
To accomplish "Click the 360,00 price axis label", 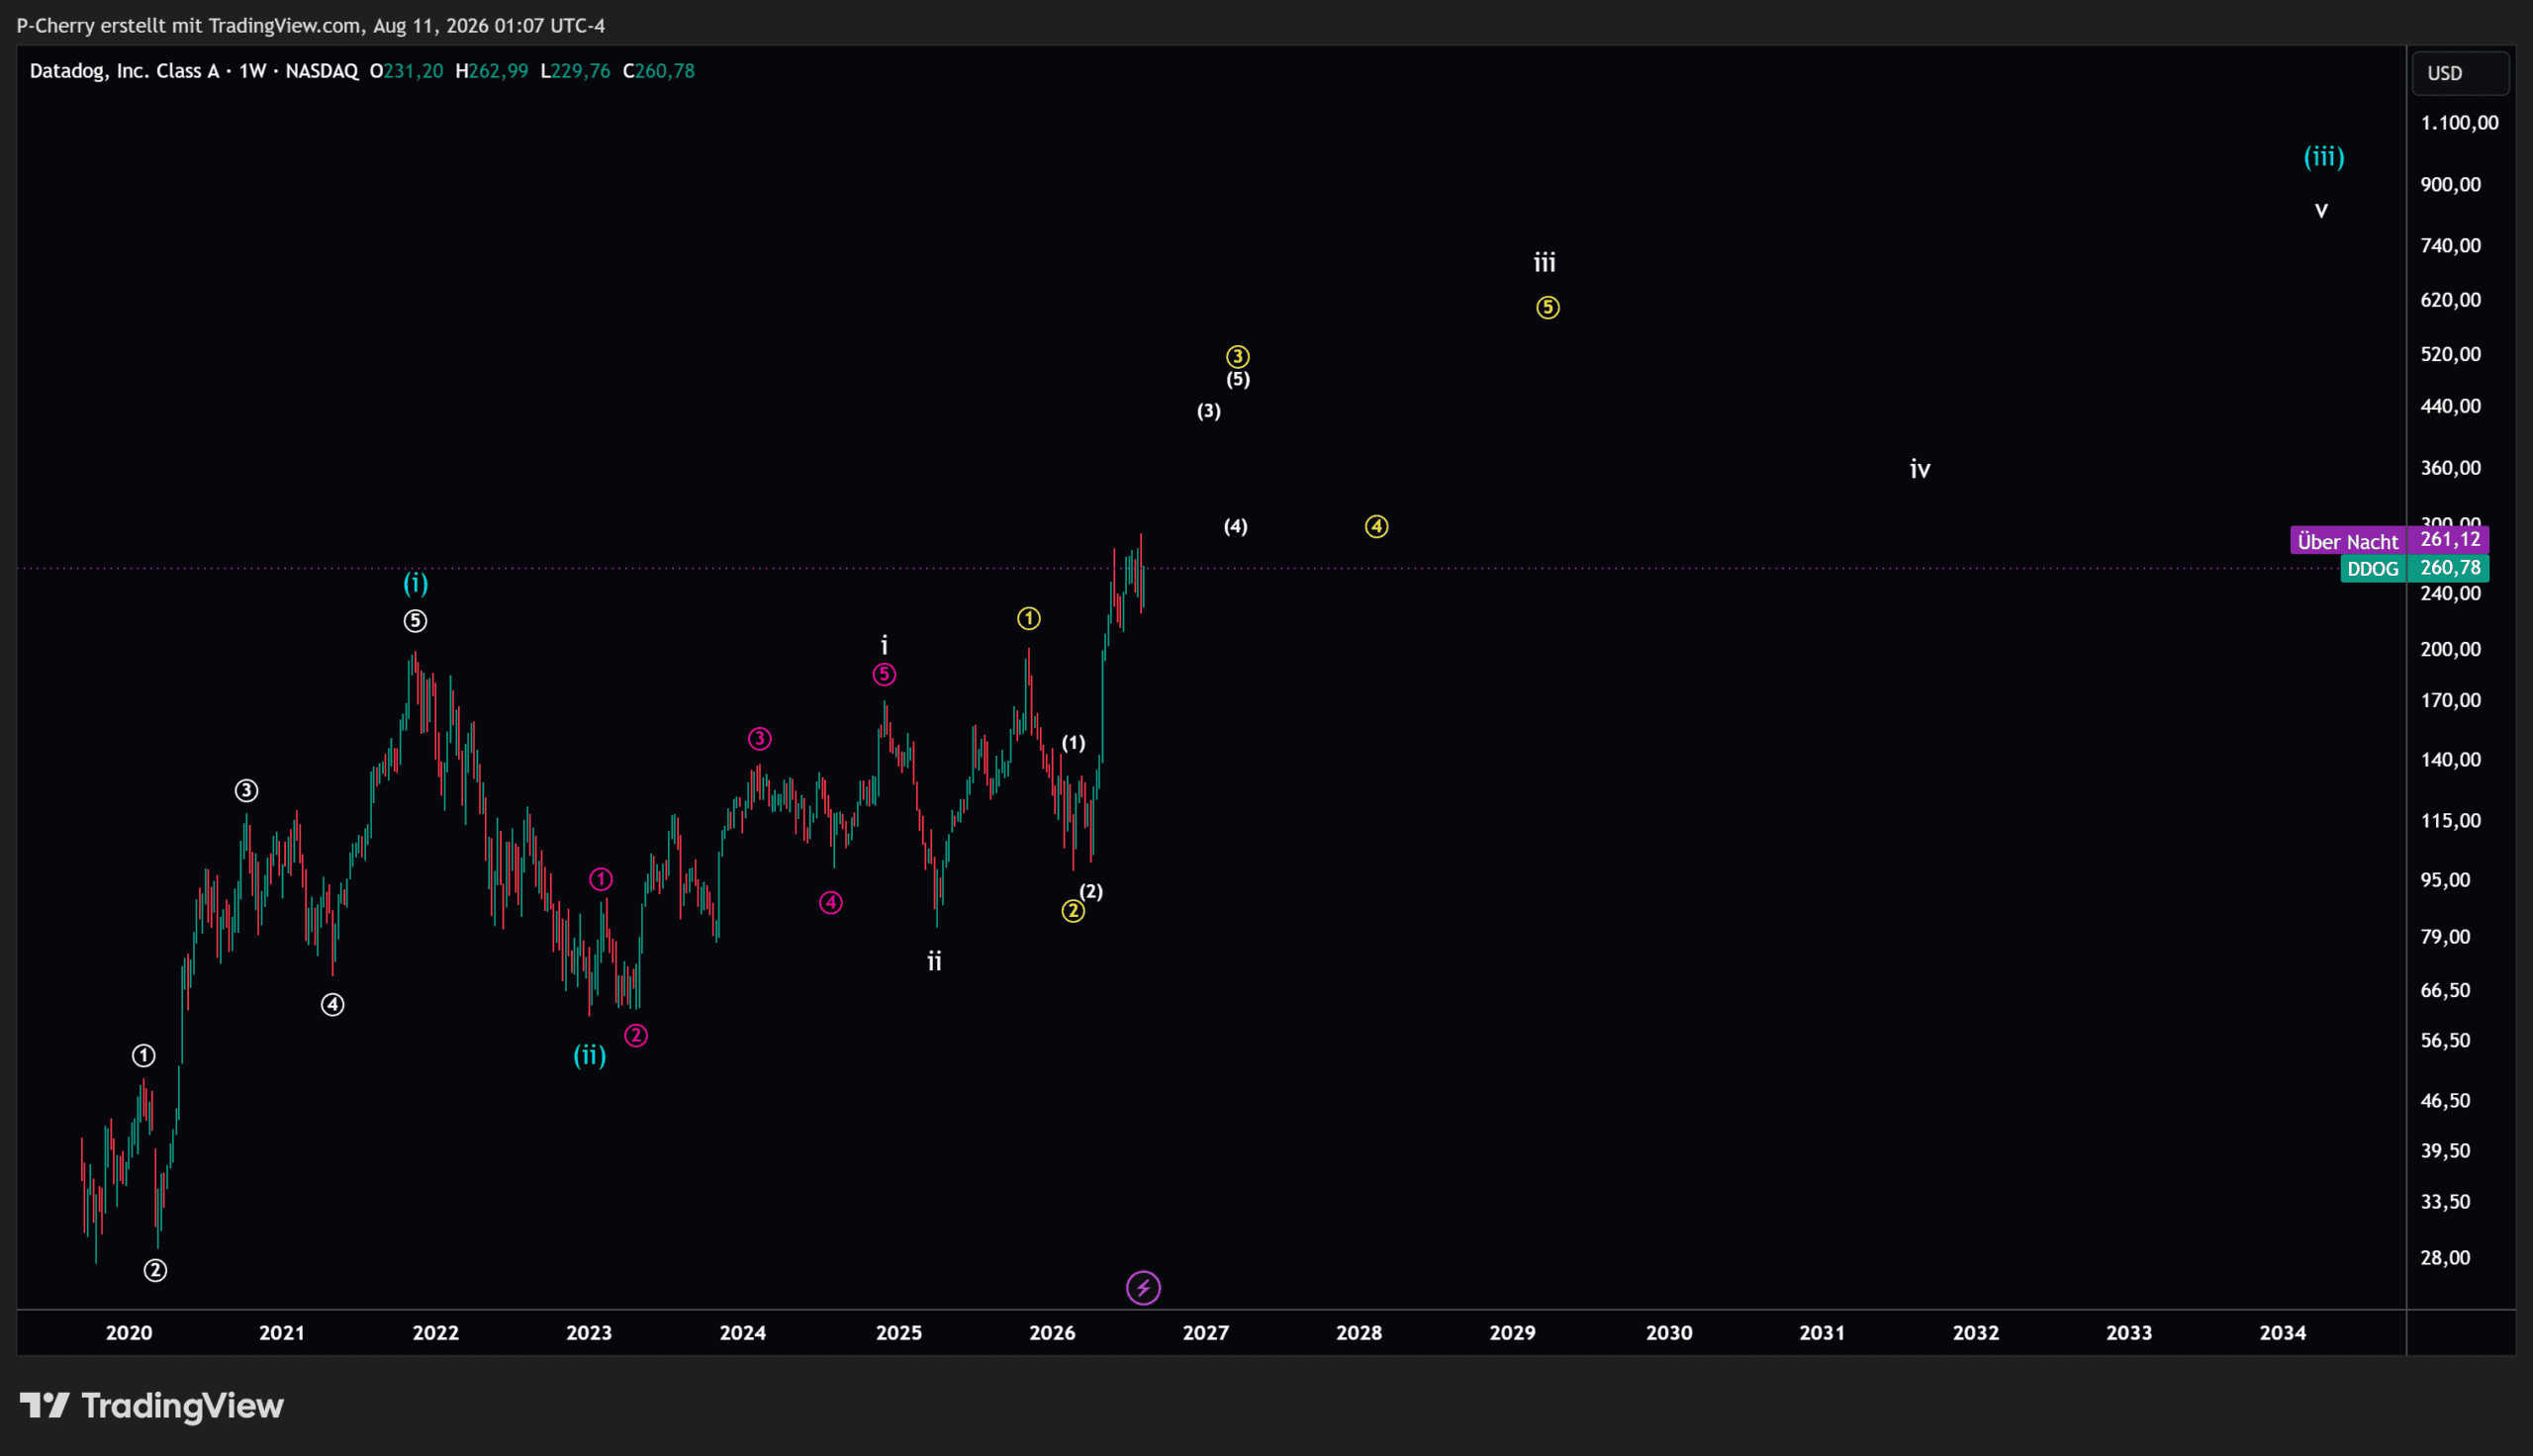I will click(2450, 468).
